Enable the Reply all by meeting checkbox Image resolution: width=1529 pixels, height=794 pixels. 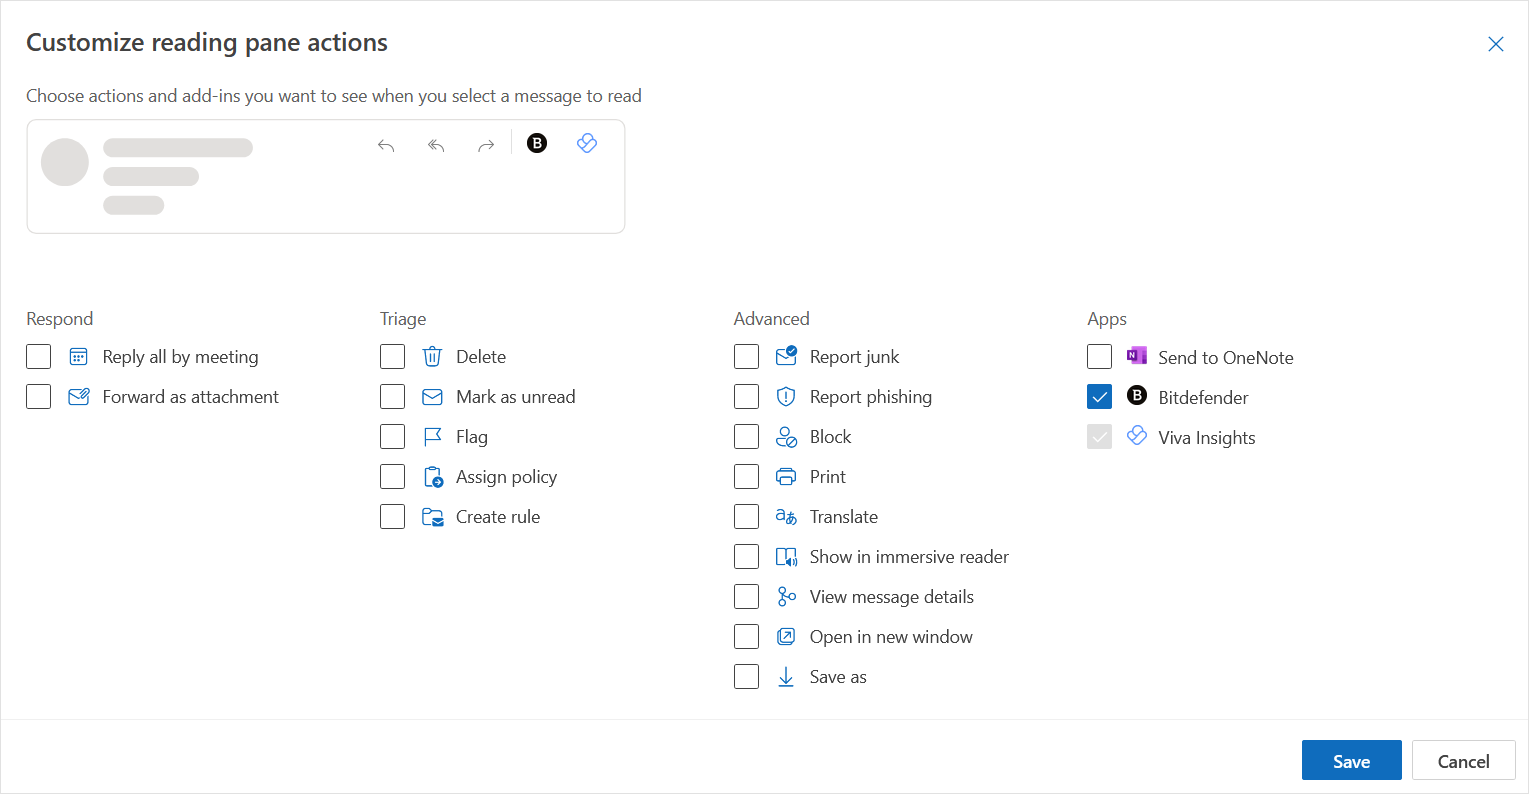pyautogui.click(x=38, y=356)
